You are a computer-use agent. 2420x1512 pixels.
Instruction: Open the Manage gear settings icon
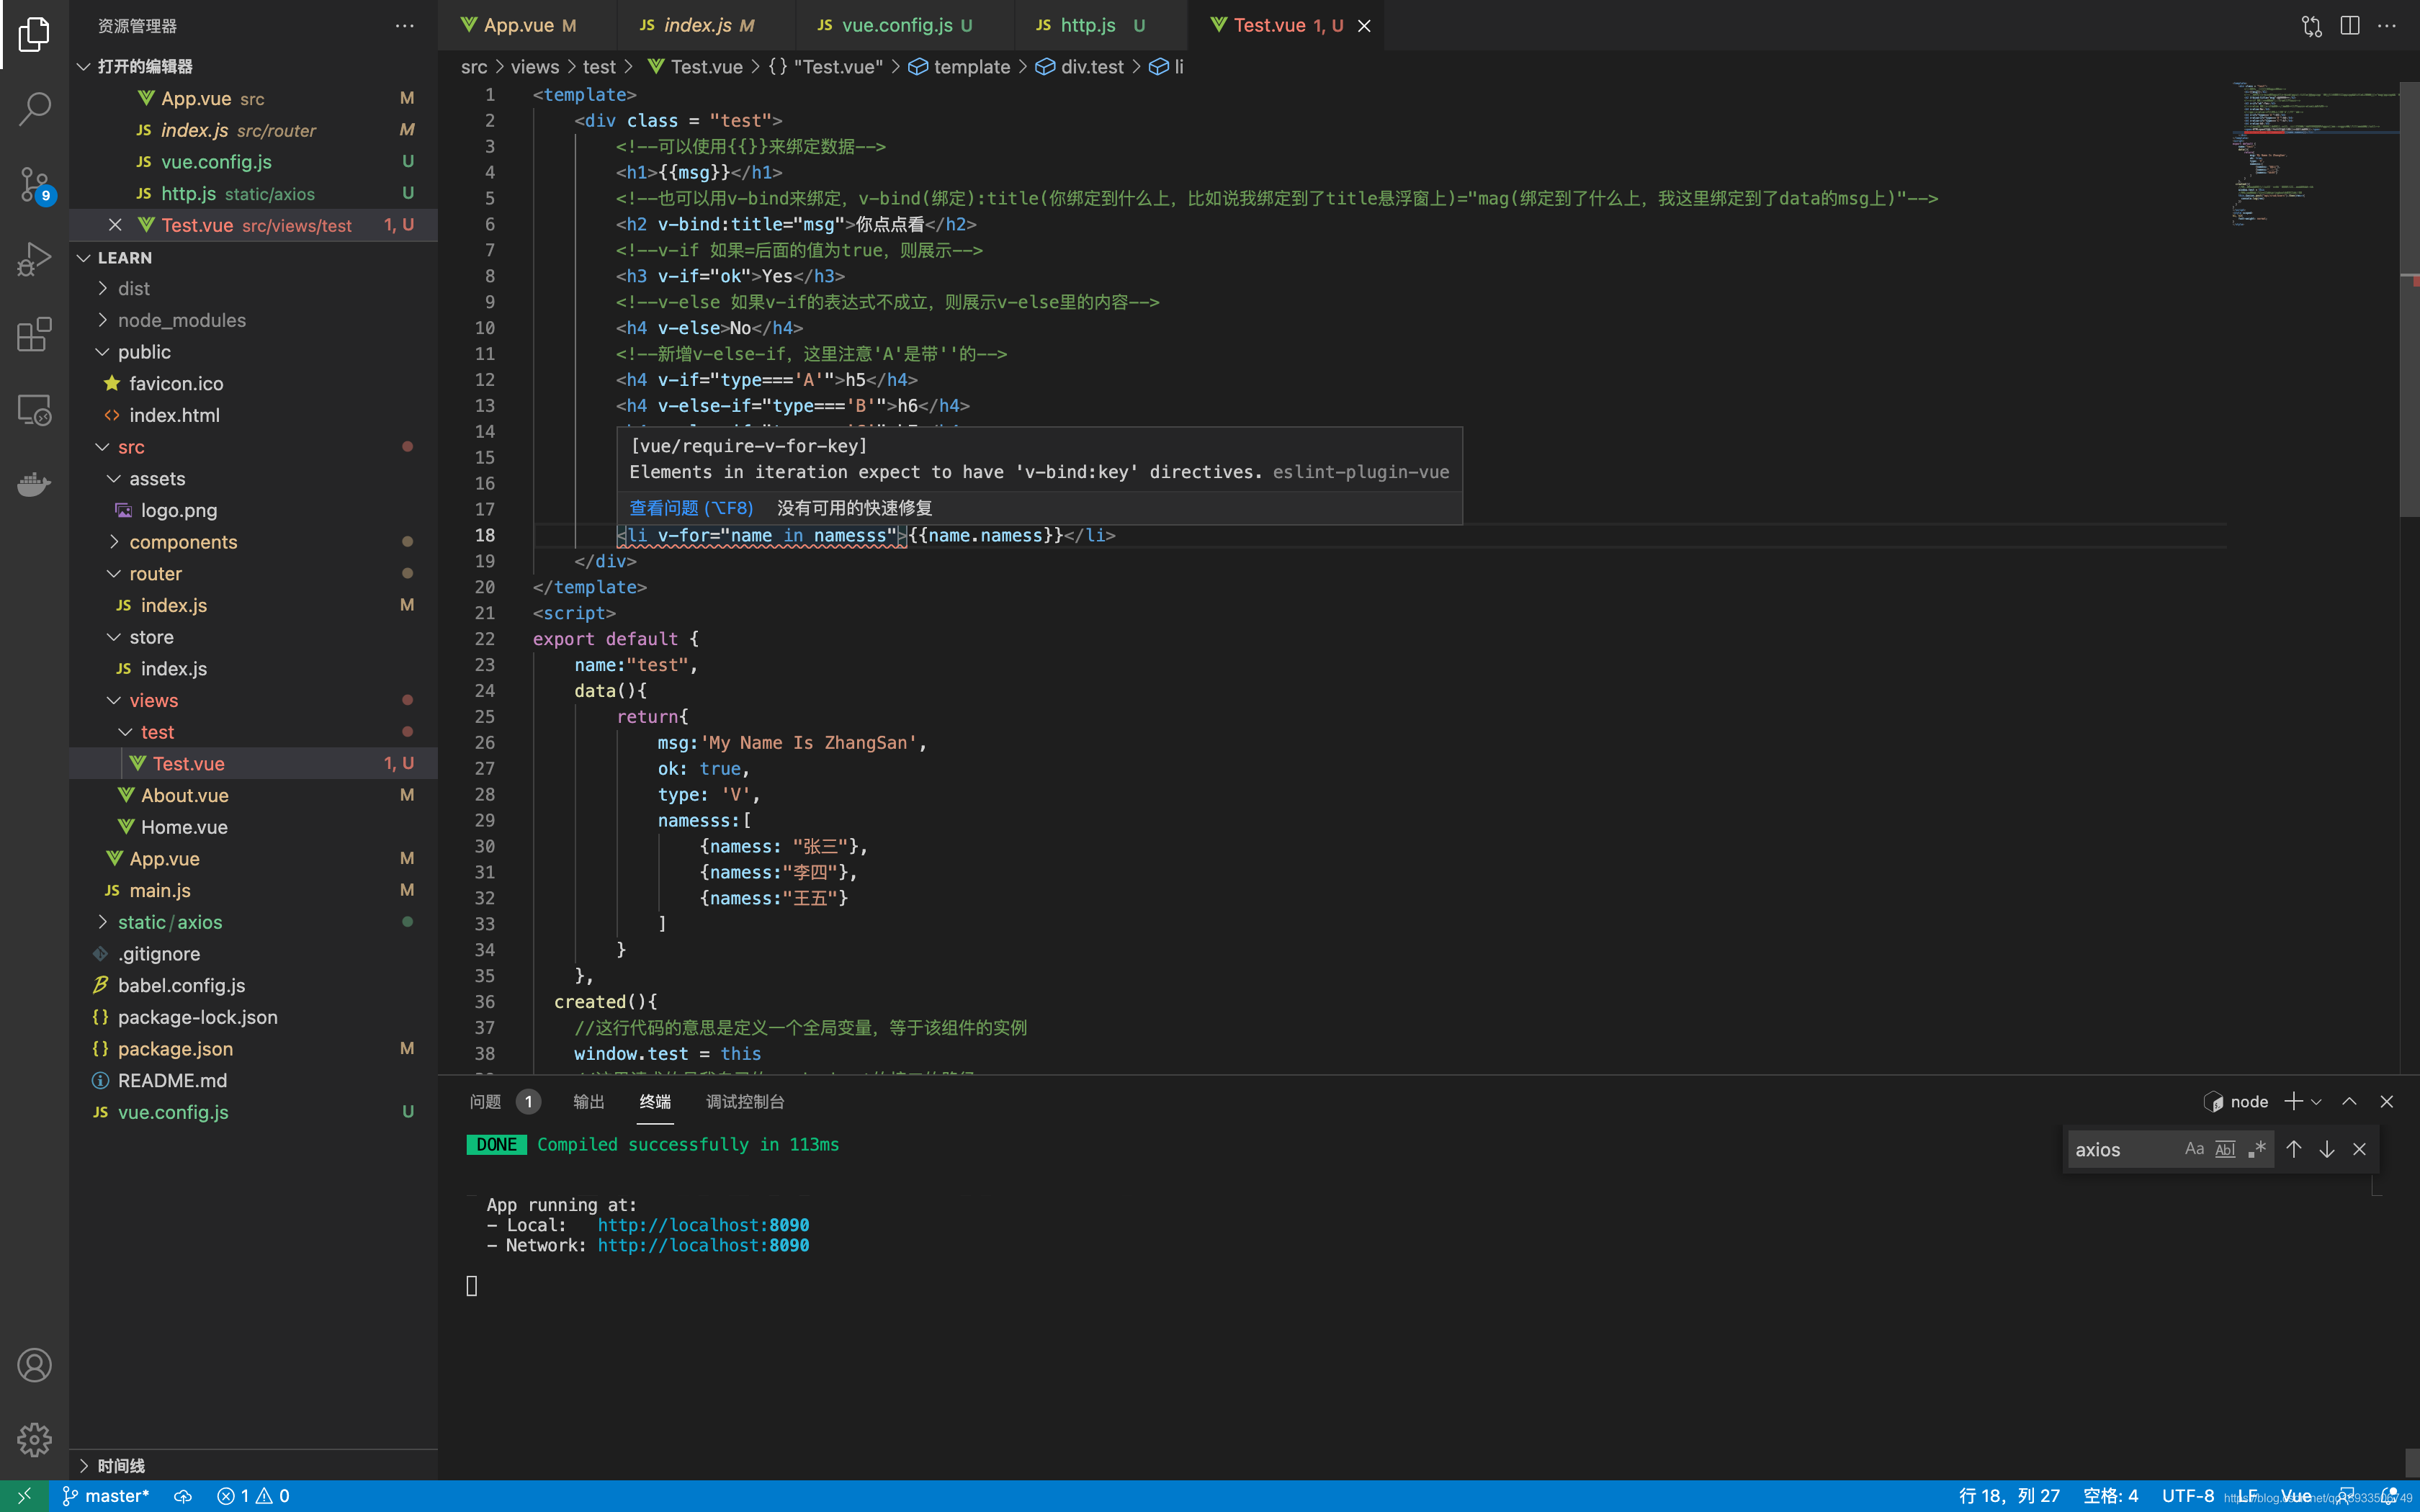click(x=34, y=1440)
